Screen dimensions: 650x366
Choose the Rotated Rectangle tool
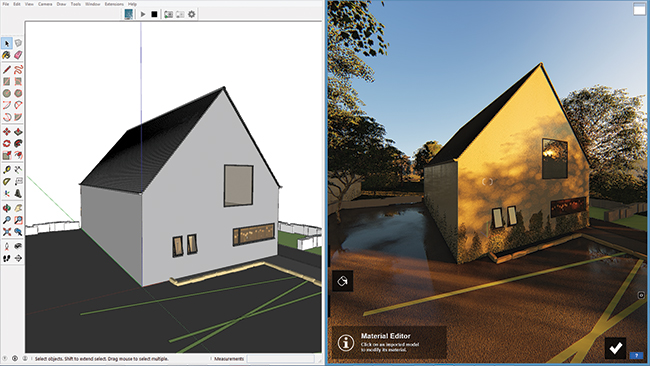coord(18,82)
